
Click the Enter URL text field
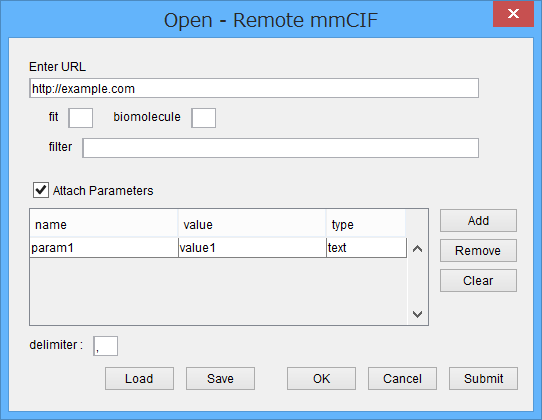[x=254, y=88]
